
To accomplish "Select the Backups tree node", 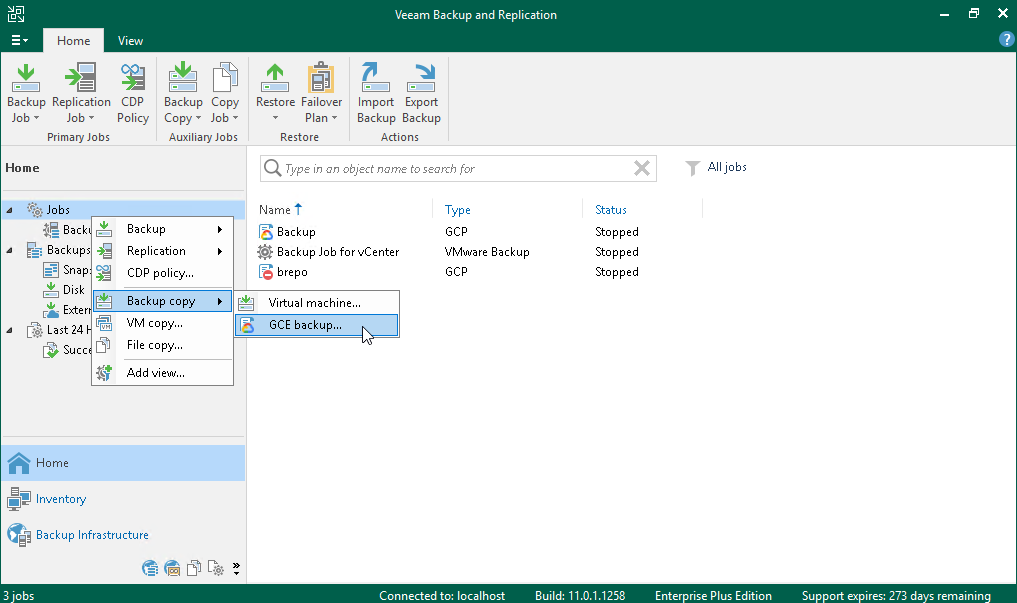I will coord(60,250).
